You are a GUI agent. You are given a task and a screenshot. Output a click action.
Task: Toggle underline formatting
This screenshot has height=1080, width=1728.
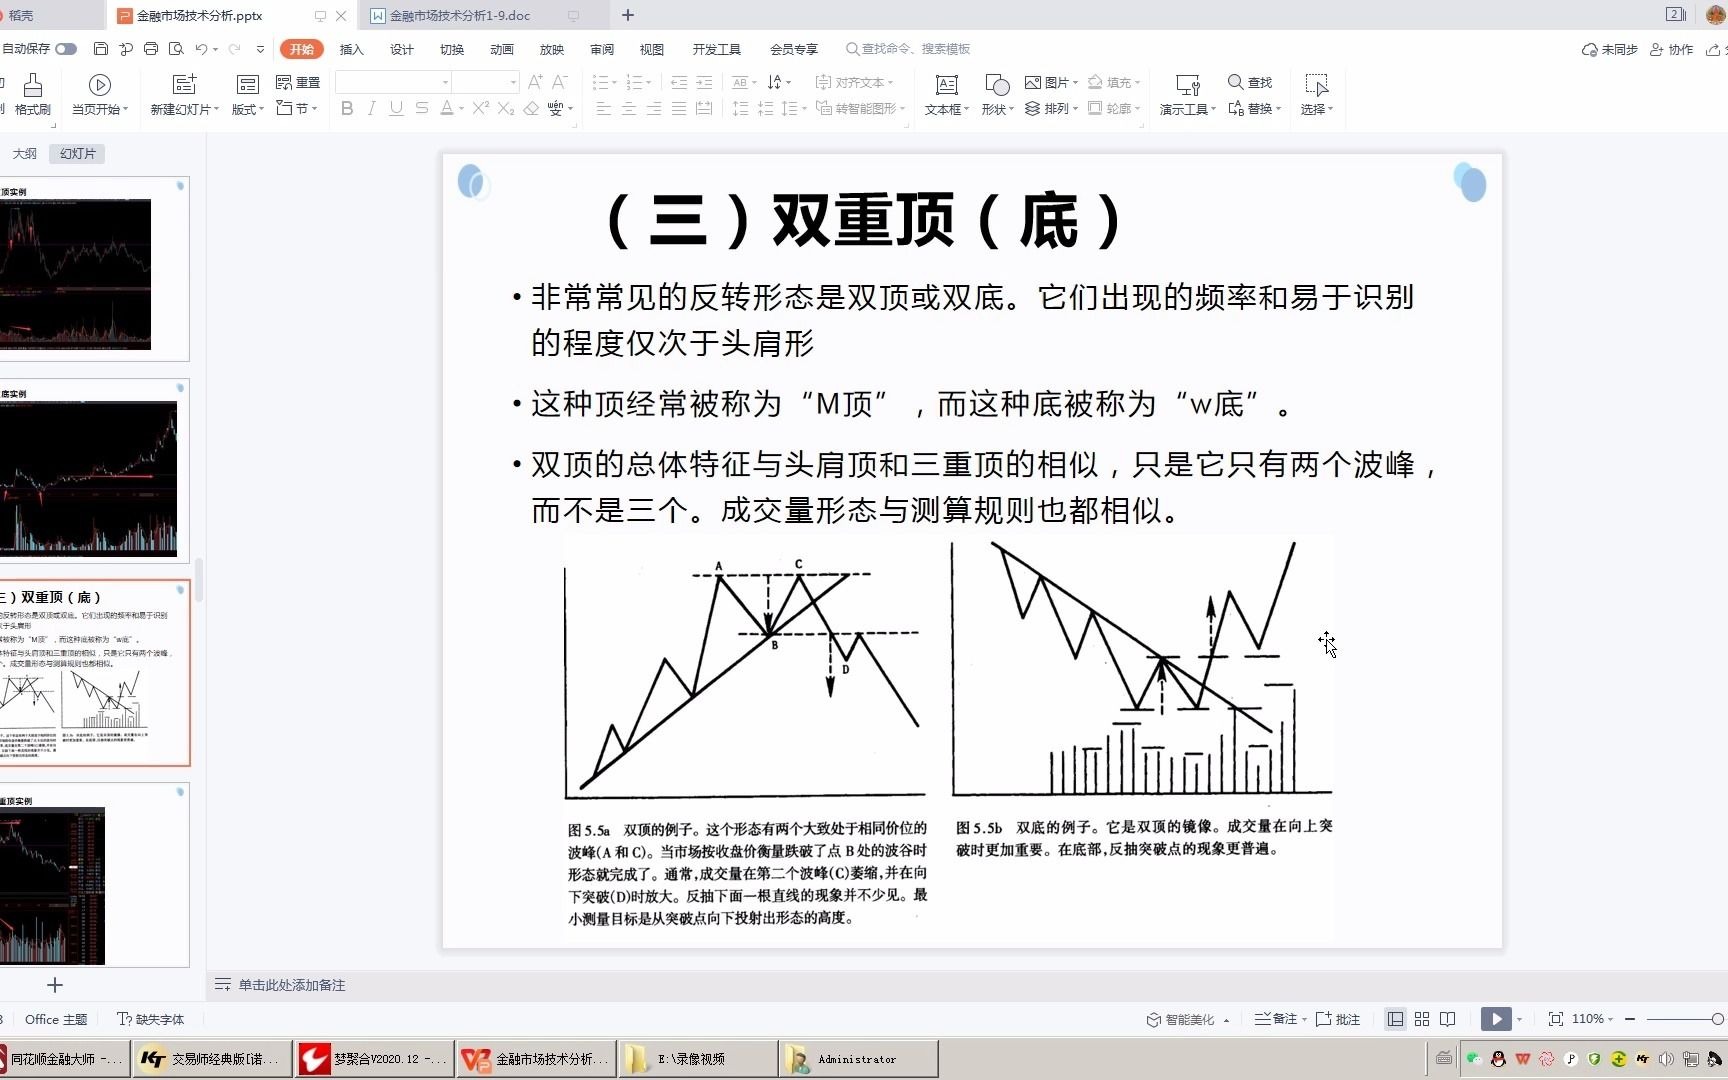[x=396, y=108]
